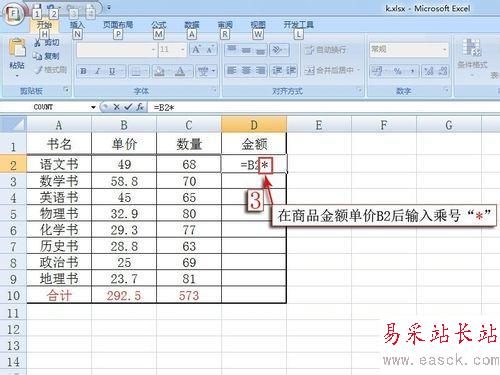Open the font name dropdown
This screenshot has width=500, height=375.
(x=153, y=50)
